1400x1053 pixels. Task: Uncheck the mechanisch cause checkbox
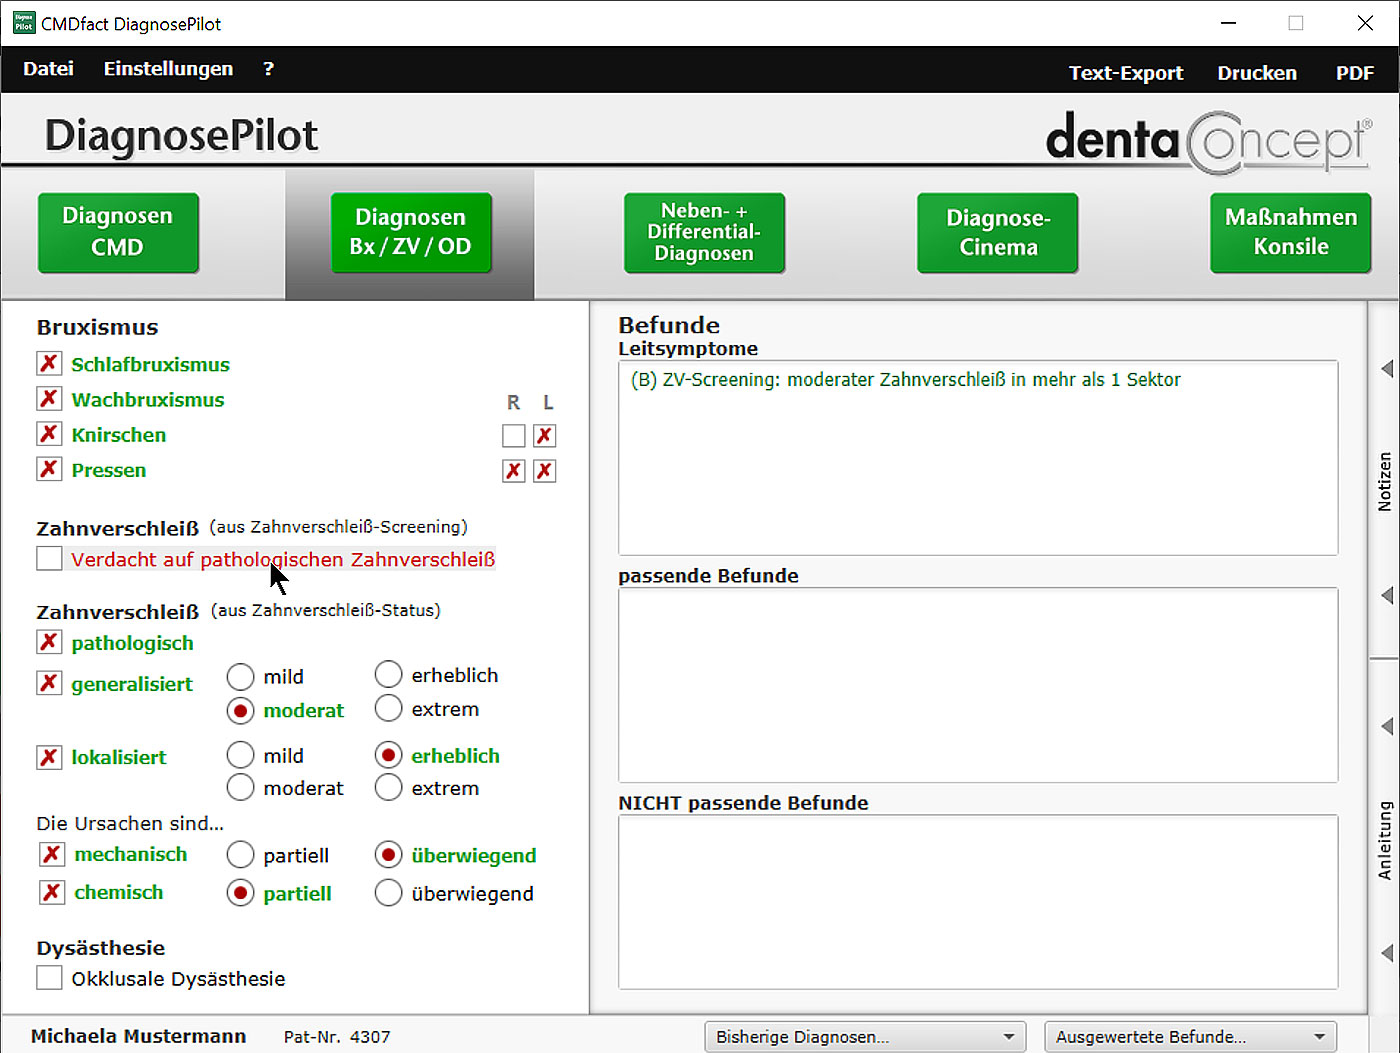click(52, 854)
